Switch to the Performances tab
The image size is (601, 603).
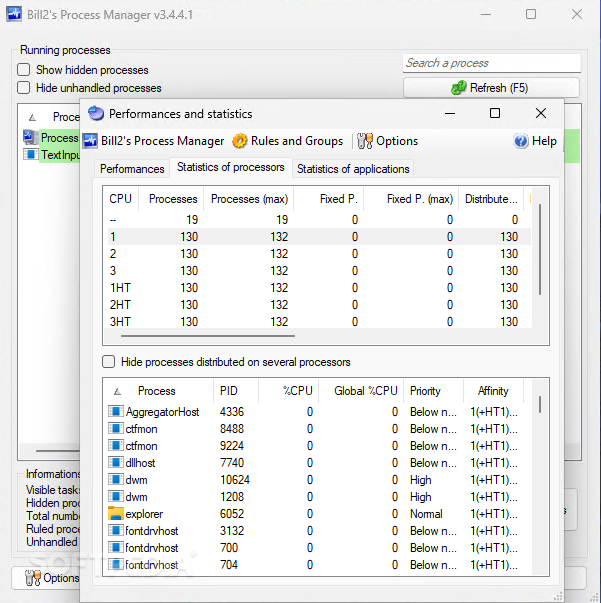pos(132,169)
